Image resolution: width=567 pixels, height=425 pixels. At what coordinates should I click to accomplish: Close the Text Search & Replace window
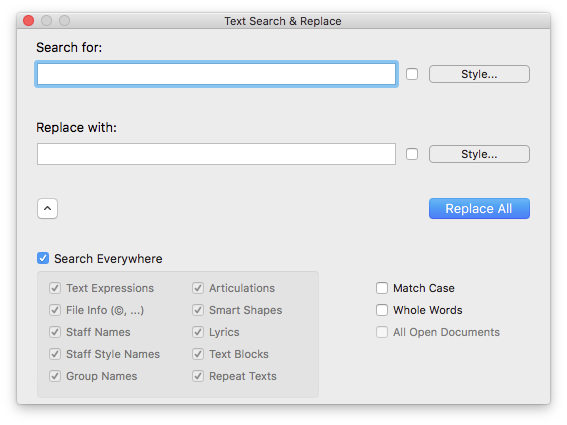click(29, 21)
